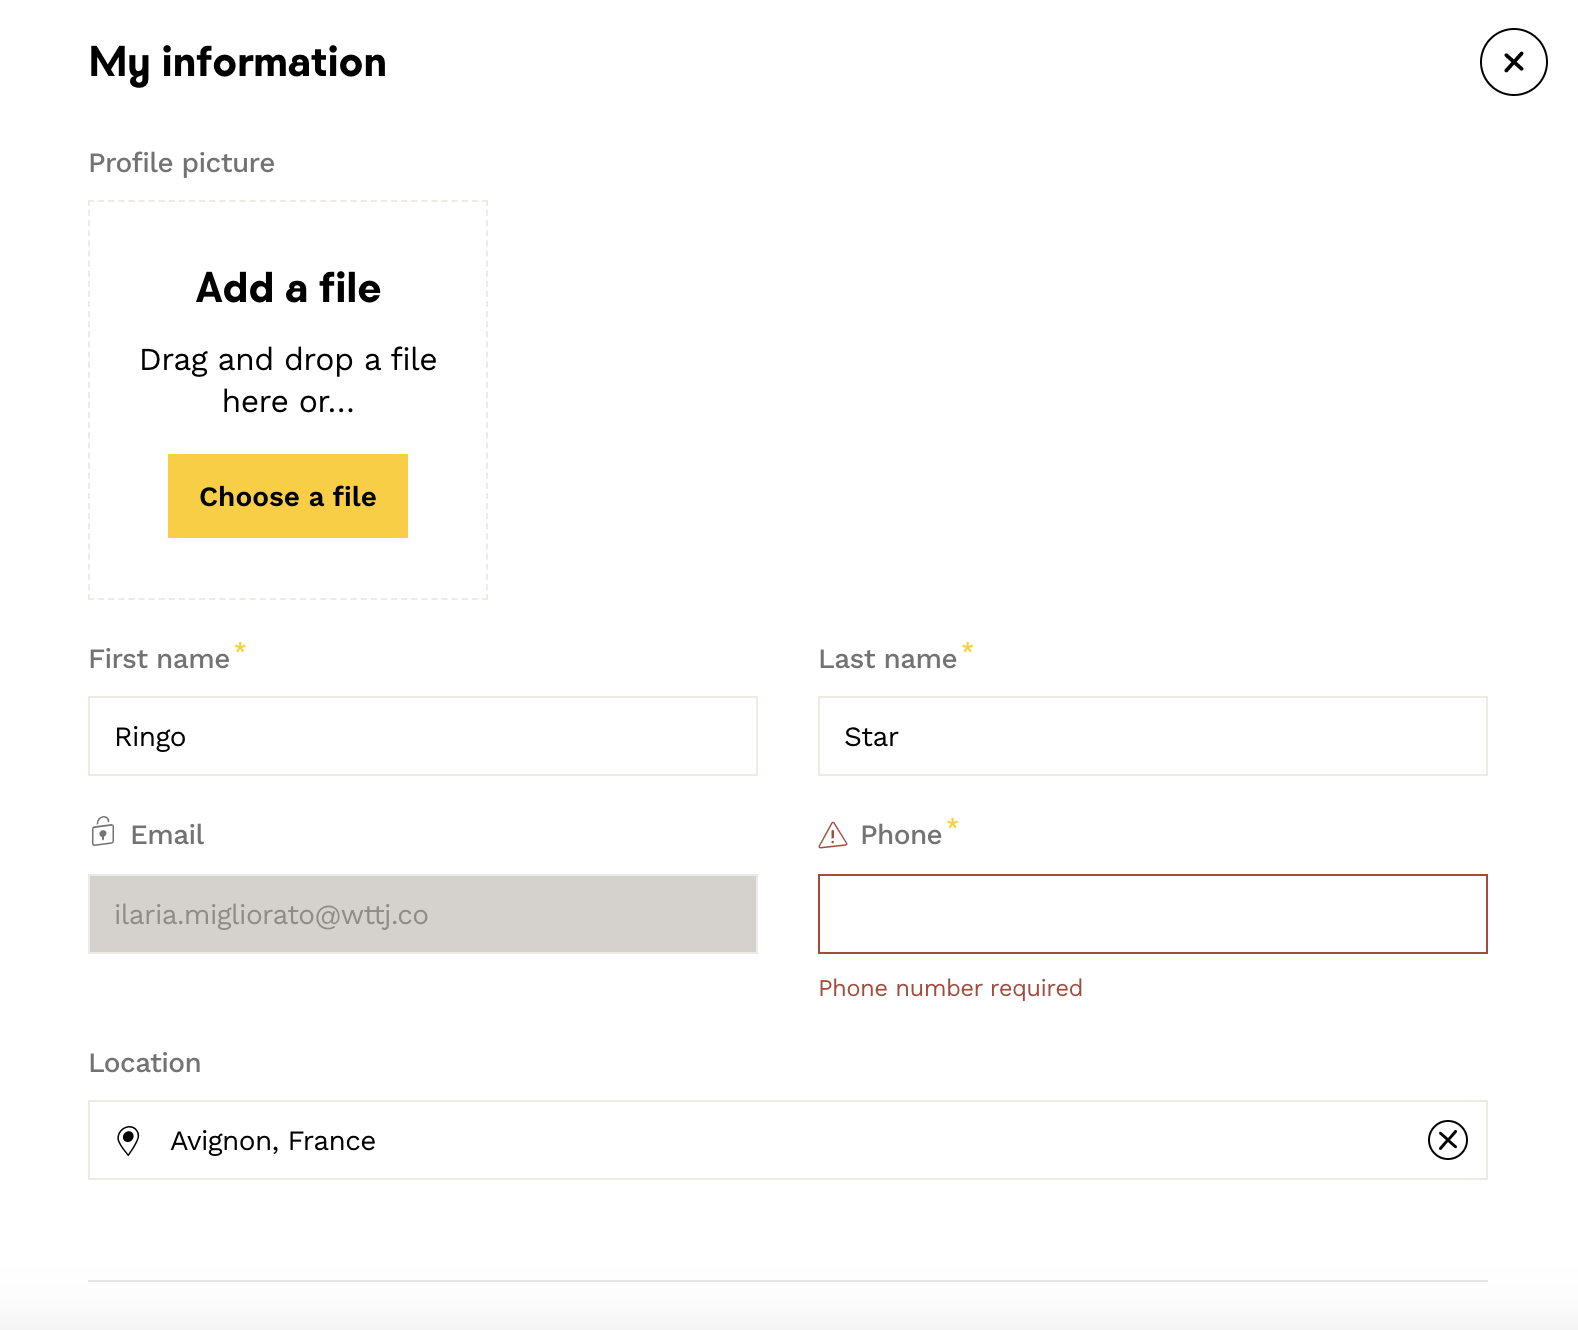The height and width of the screenshot is (1330, 1578).
Task: Close the My information dialog
Action: point(1513,62)
